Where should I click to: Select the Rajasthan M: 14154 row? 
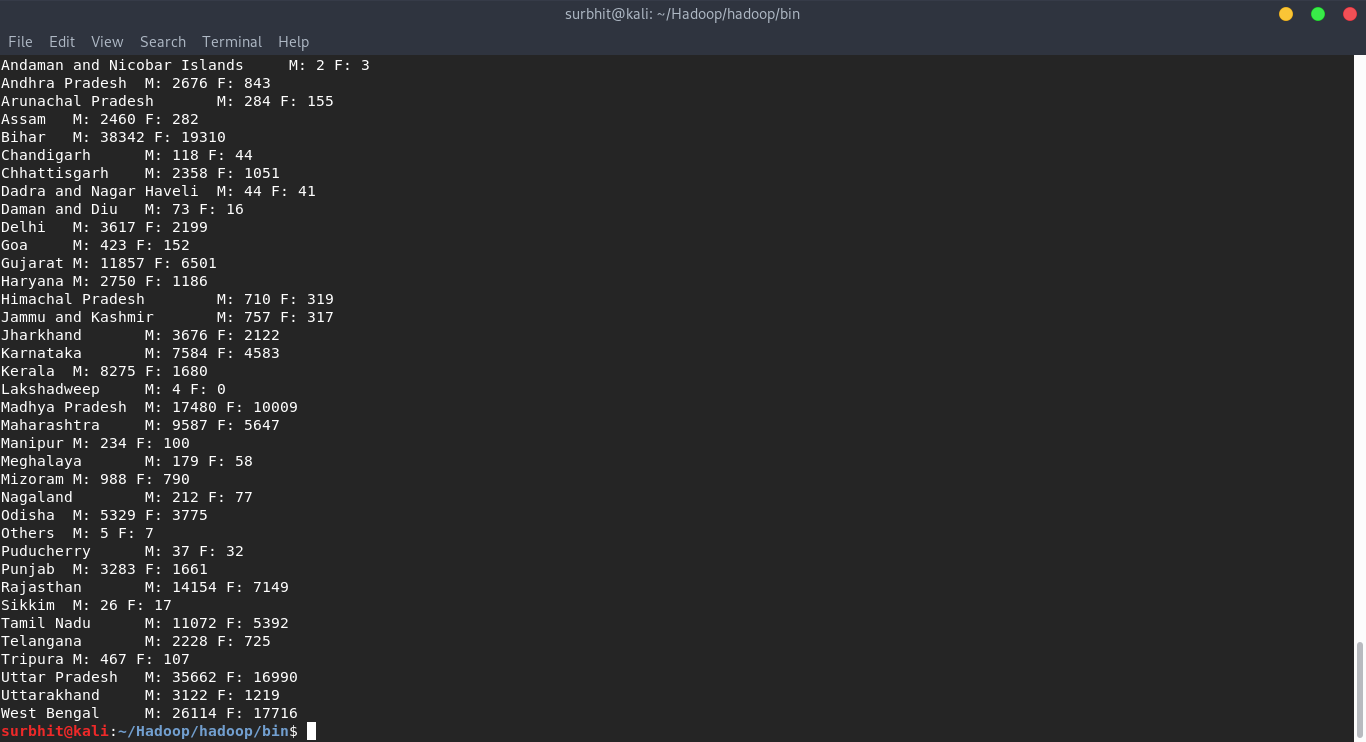click(x=145, y=587)
